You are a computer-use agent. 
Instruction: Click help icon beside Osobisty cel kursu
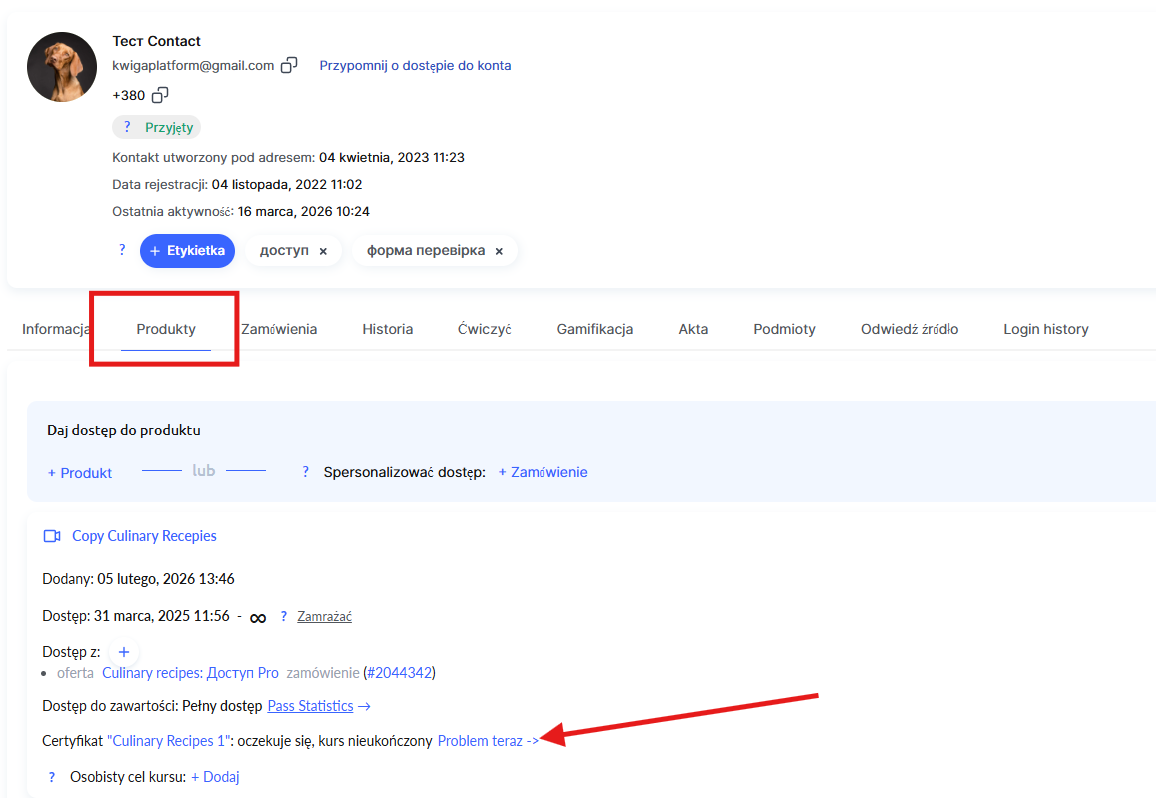tap(52, 777)
